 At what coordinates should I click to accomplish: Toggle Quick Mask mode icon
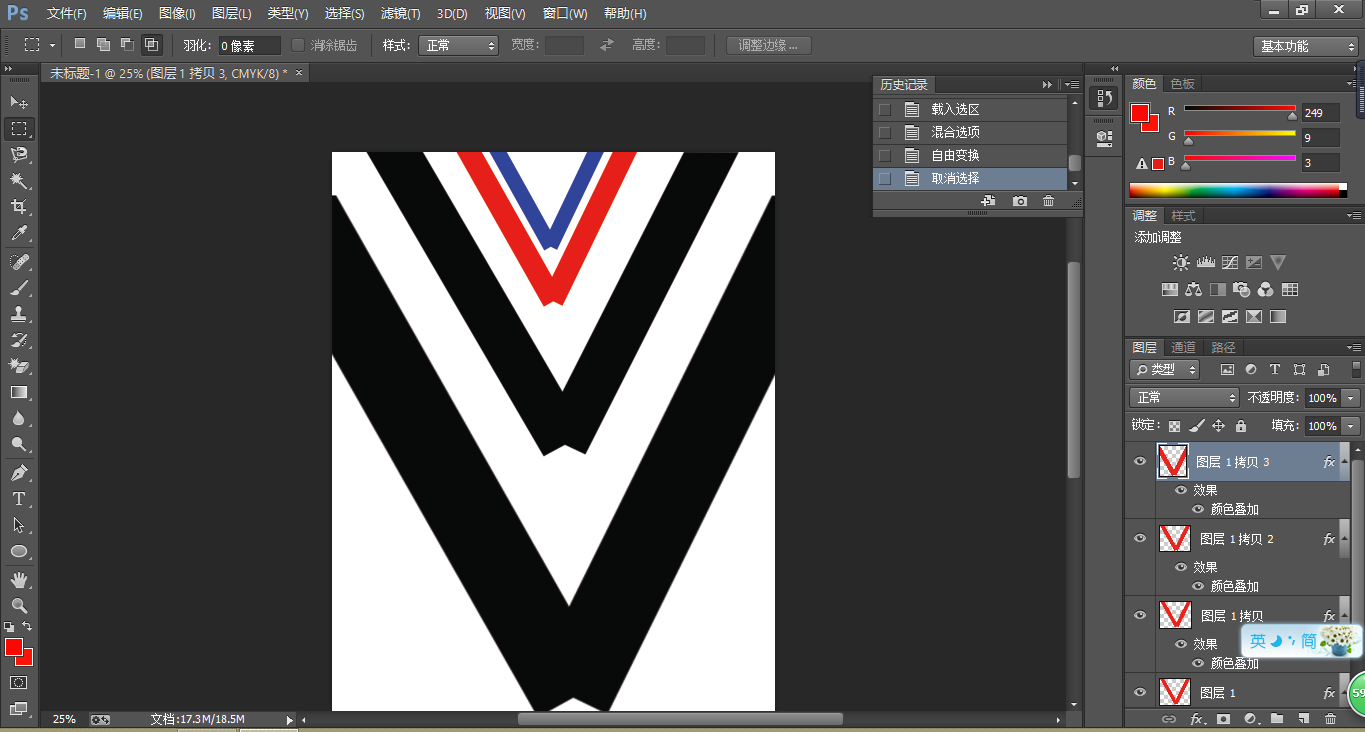tap(19, 682)
